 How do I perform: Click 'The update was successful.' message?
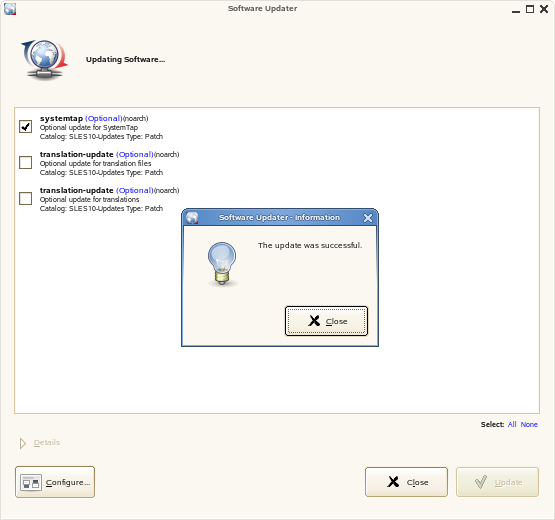point(310,245)
